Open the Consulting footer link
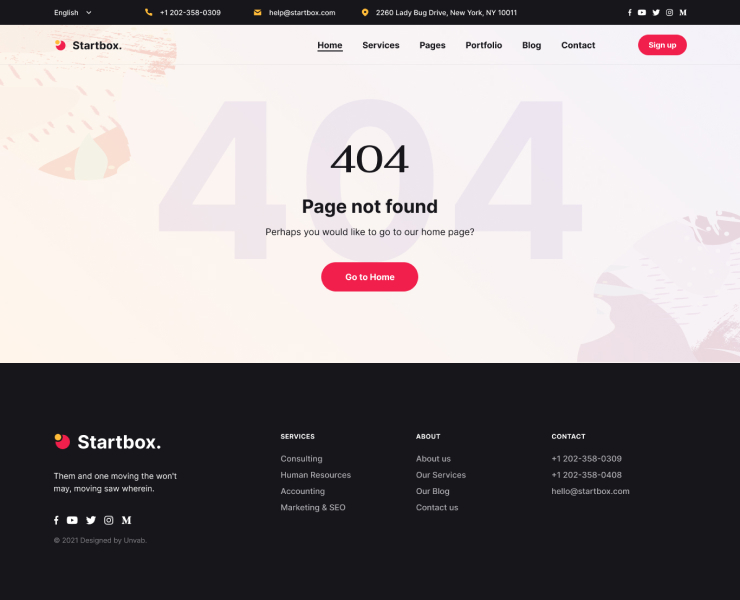 pos(302,459)
